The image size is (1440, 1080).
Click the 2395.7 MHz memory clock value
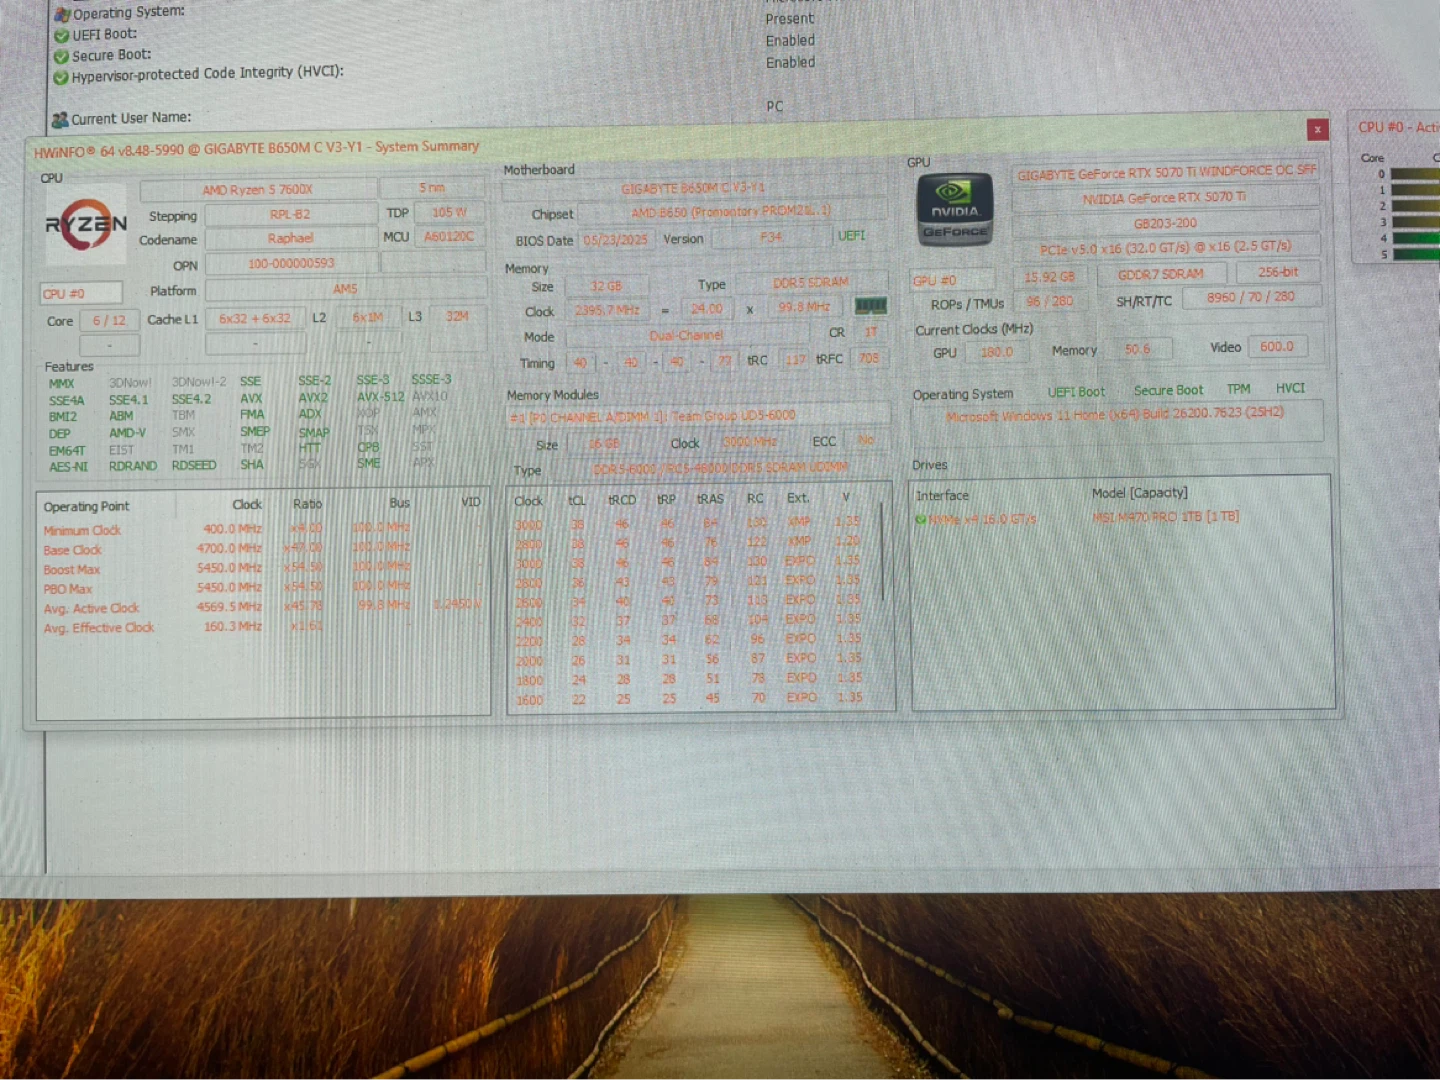607,311
